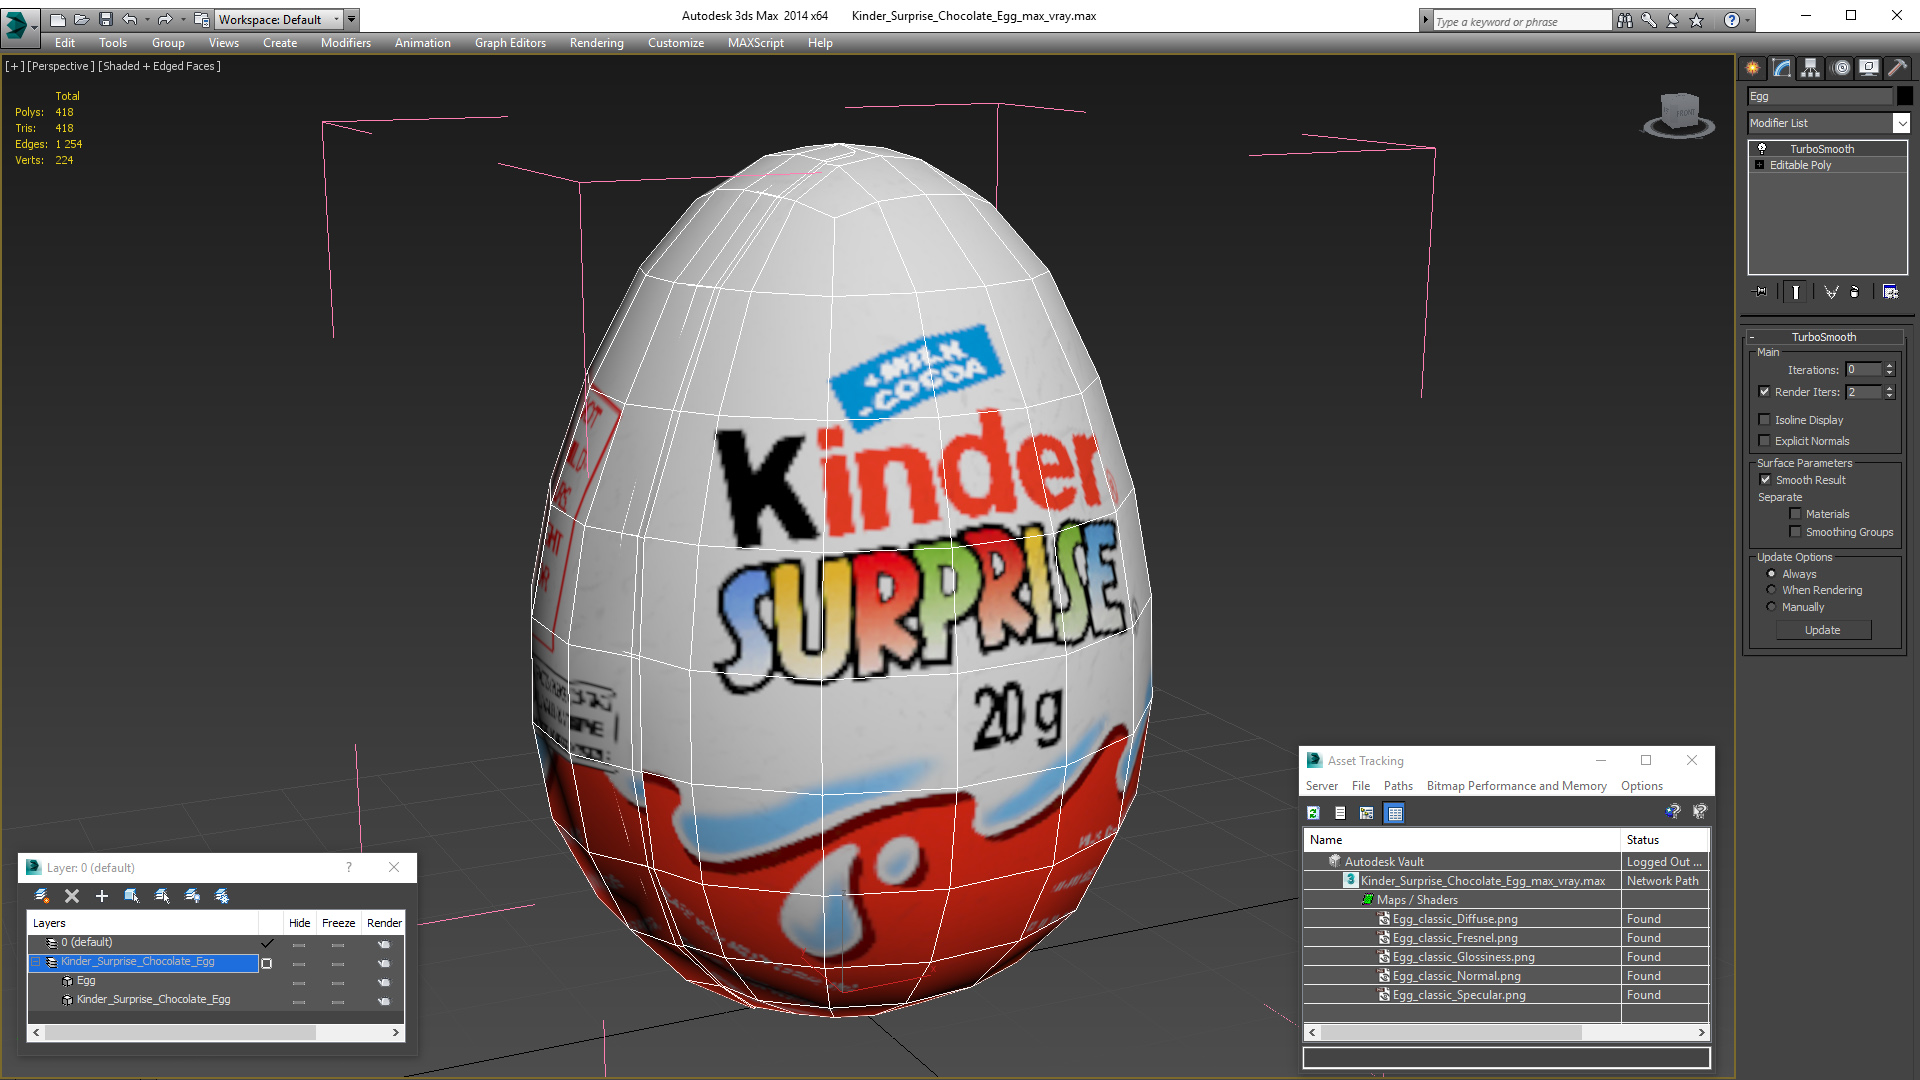Open Bitmap Performance and Memory menu

tap(1516, 786)
